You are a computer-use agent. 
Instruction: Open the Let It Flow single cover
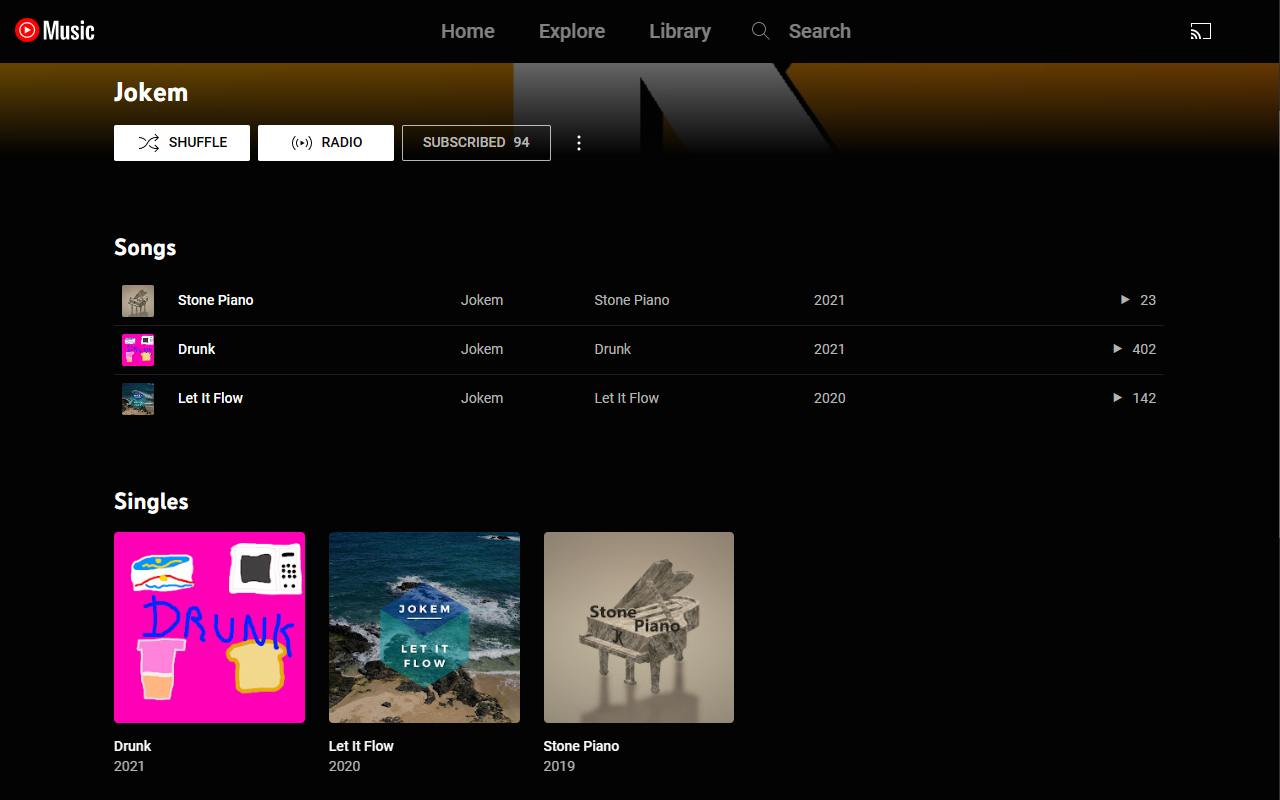tap(424, 627)
